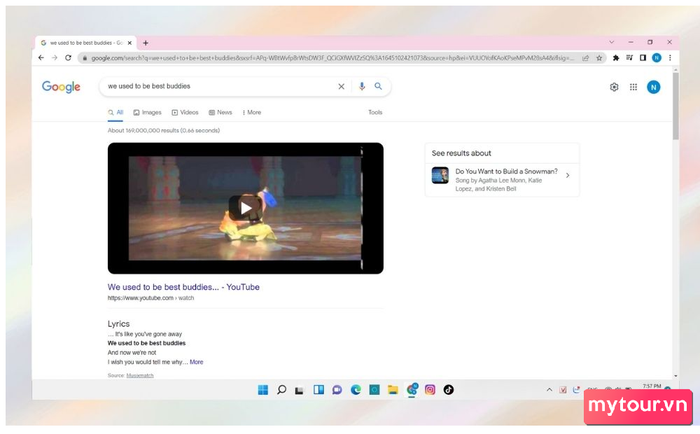Viewport: 700px width, 434px height.
Task: Clear the search box with the X icon
Action: [x=341, y=87]
